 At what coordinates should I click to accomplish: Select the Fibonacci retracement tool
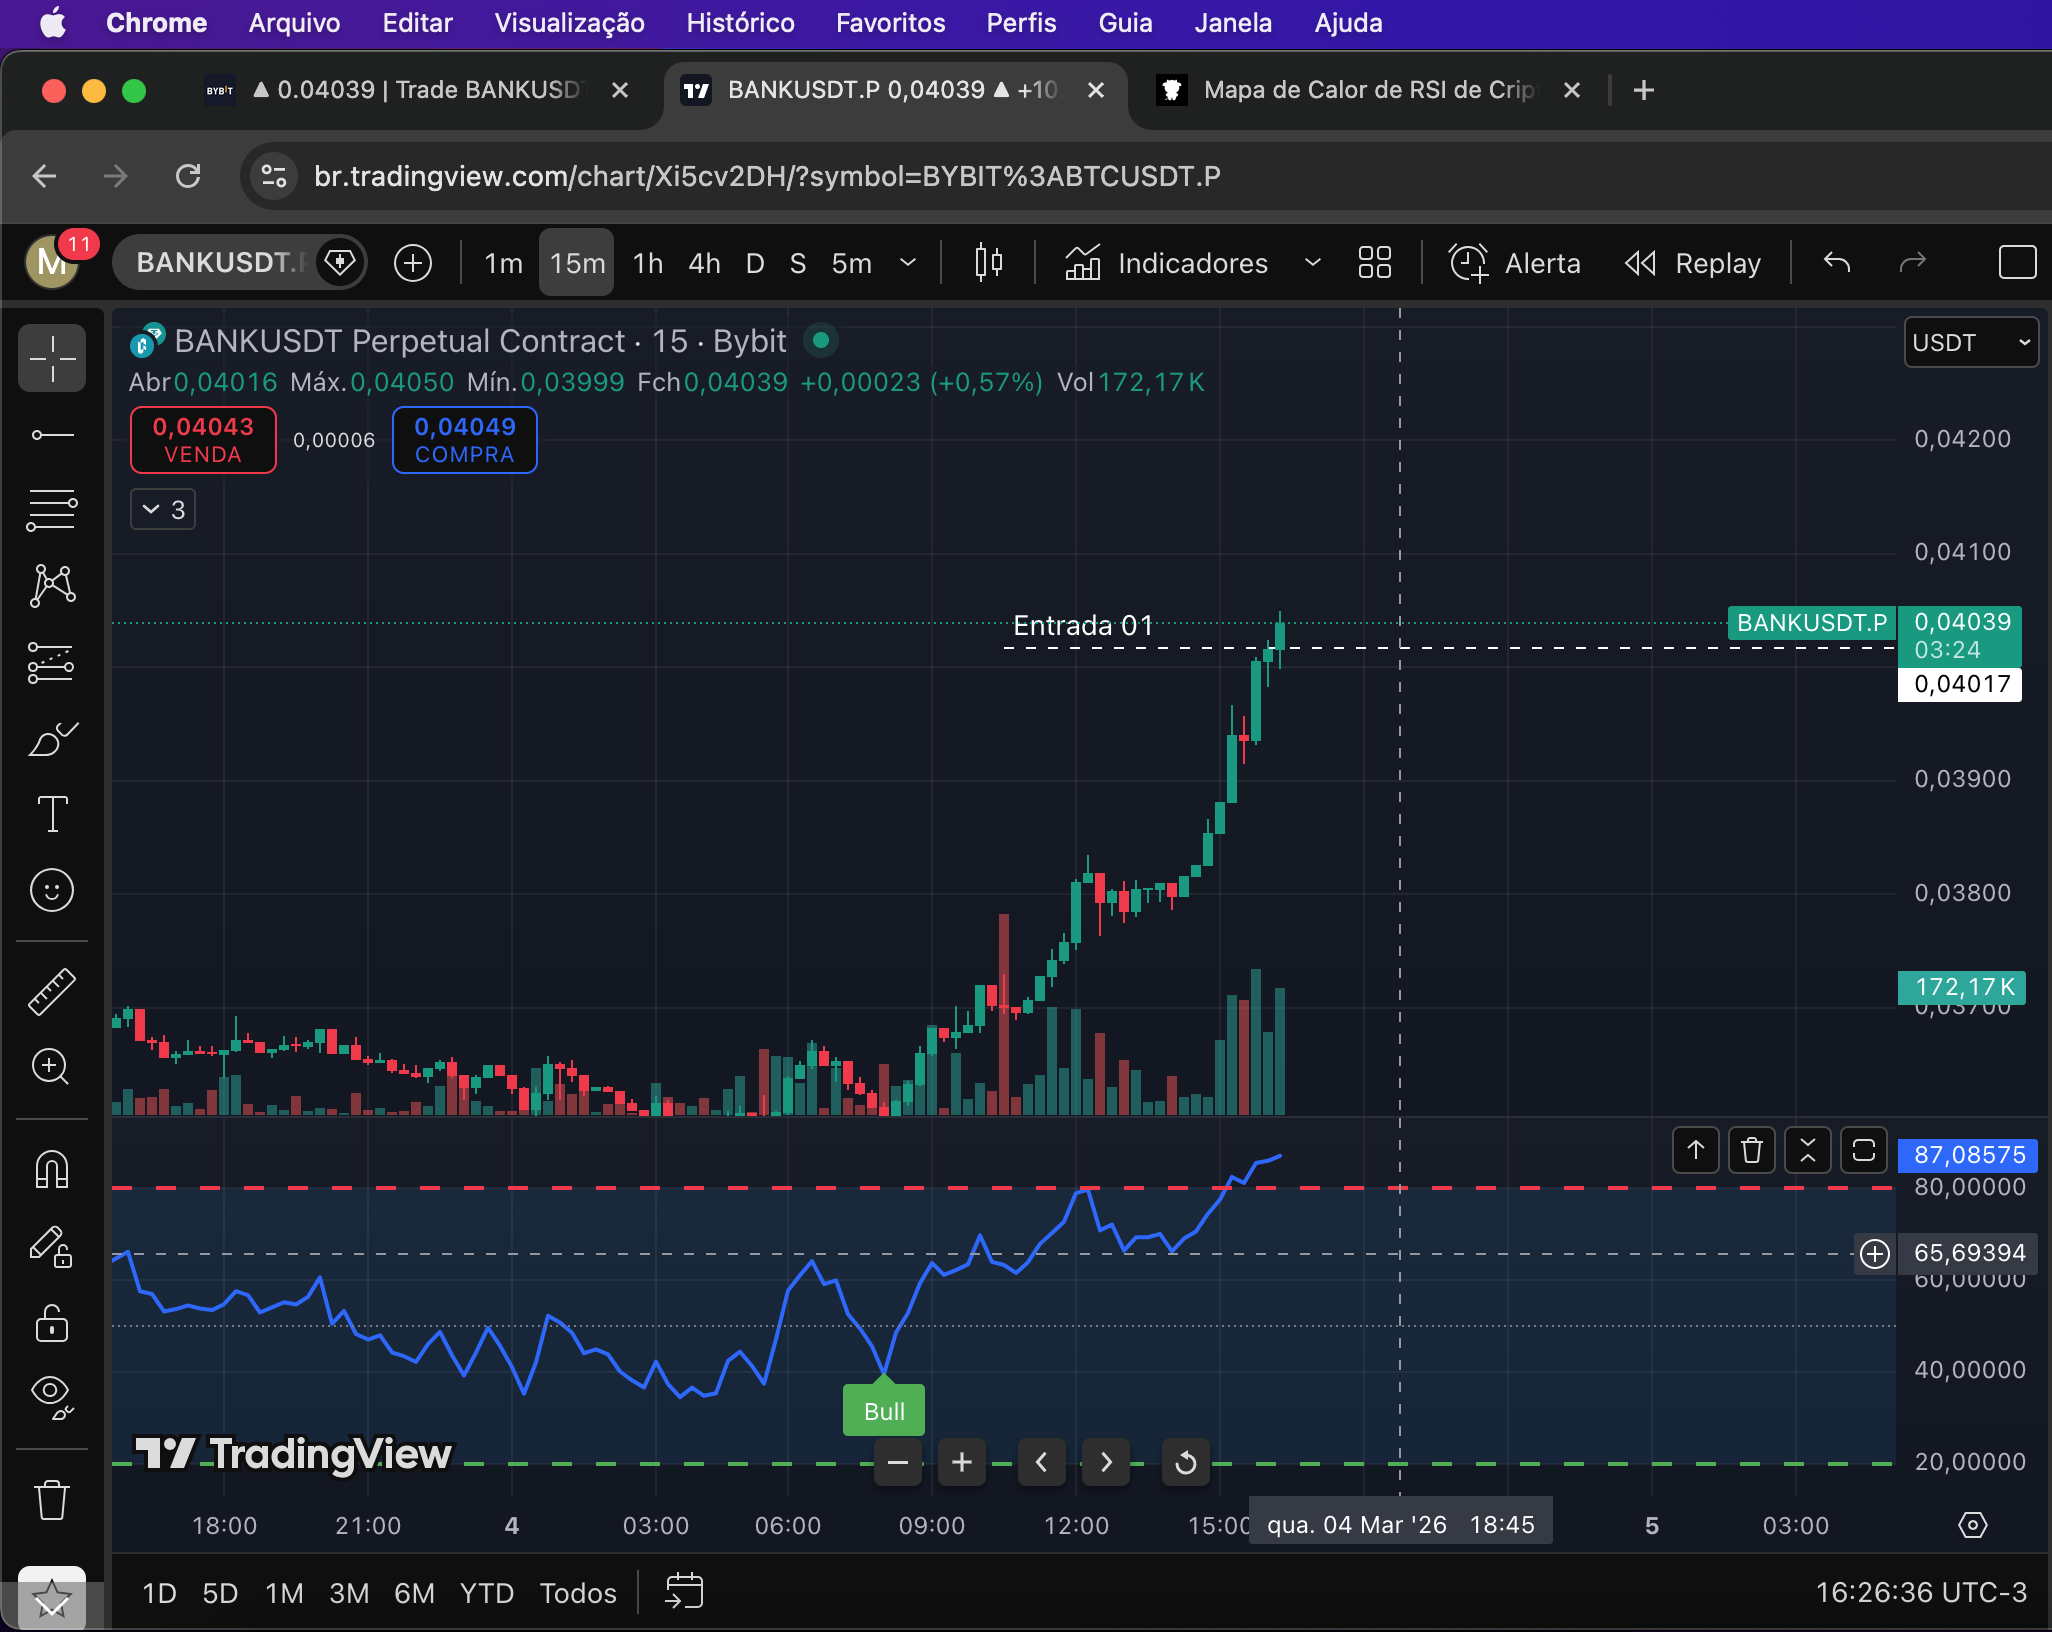[51, 510]
